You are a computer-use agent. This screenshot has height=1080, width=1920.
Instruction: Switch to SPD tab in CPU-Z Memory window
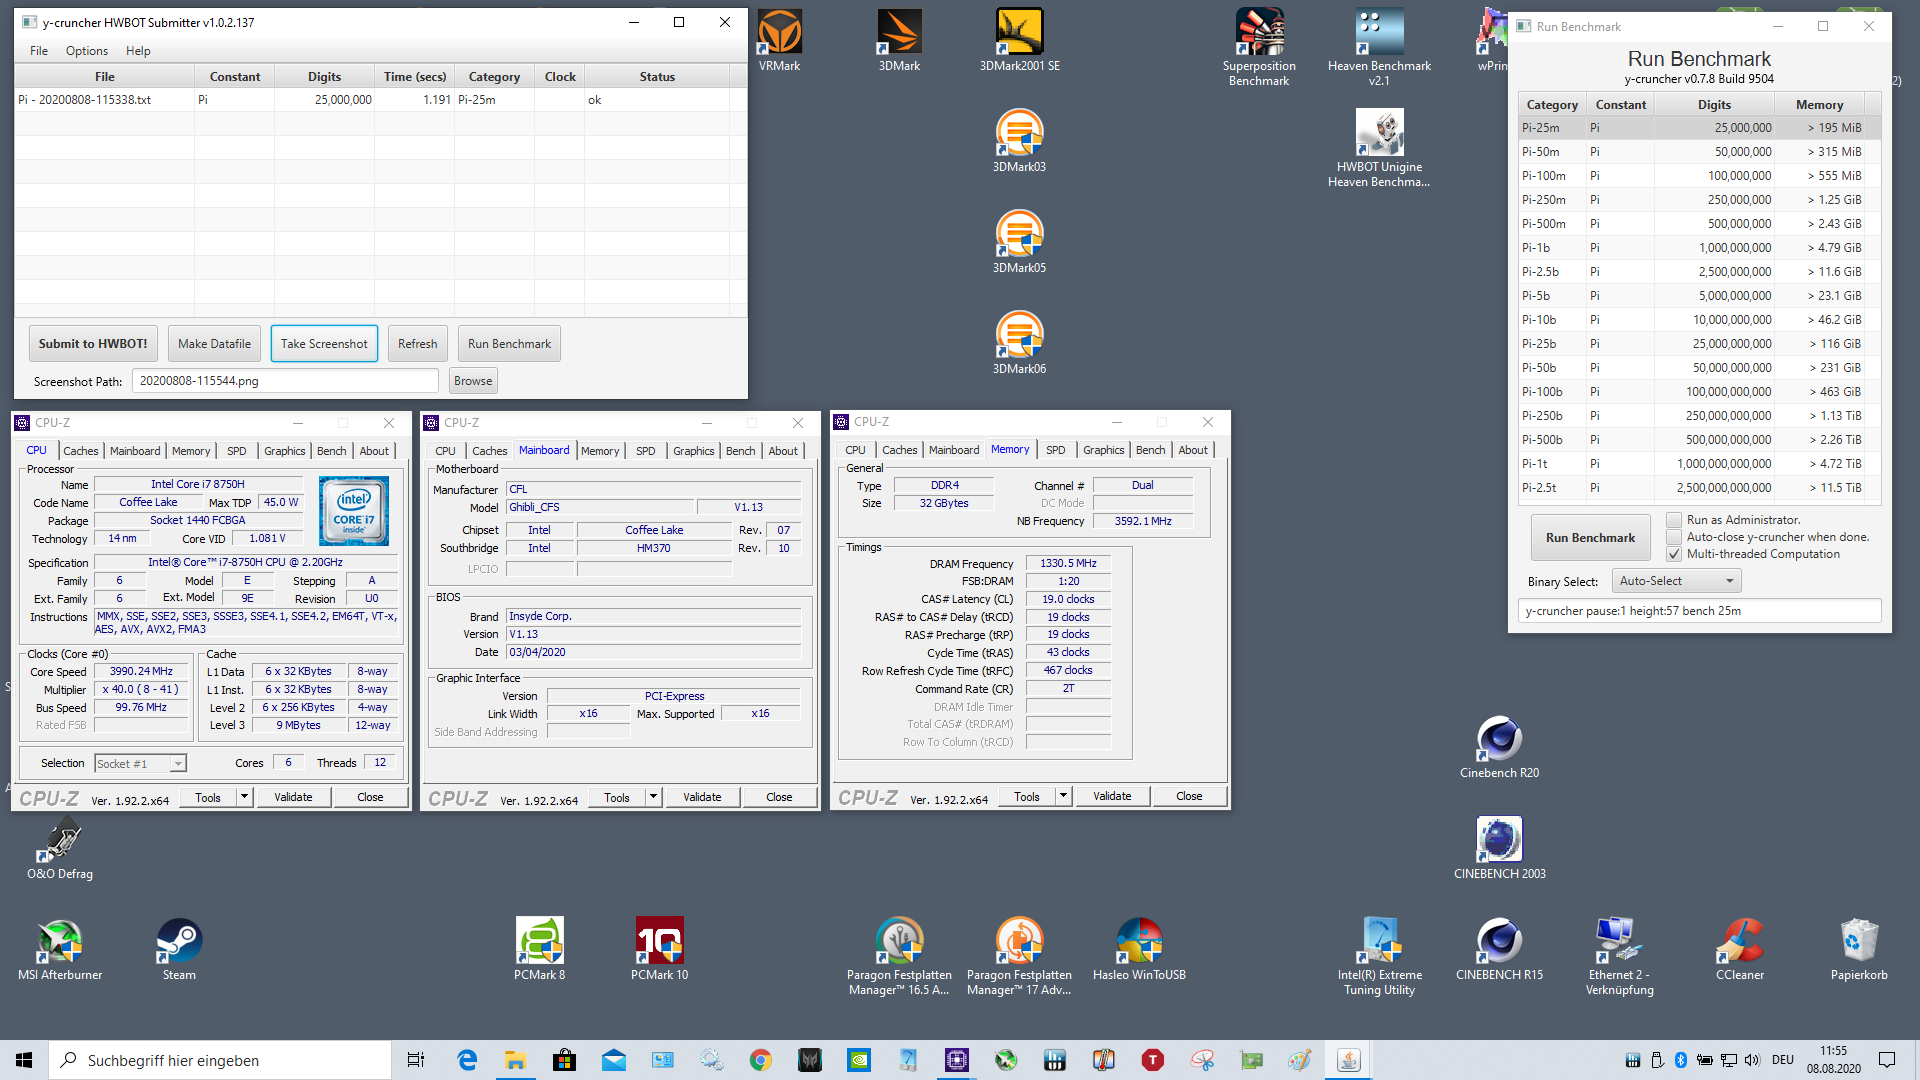tap(1056, 450)
